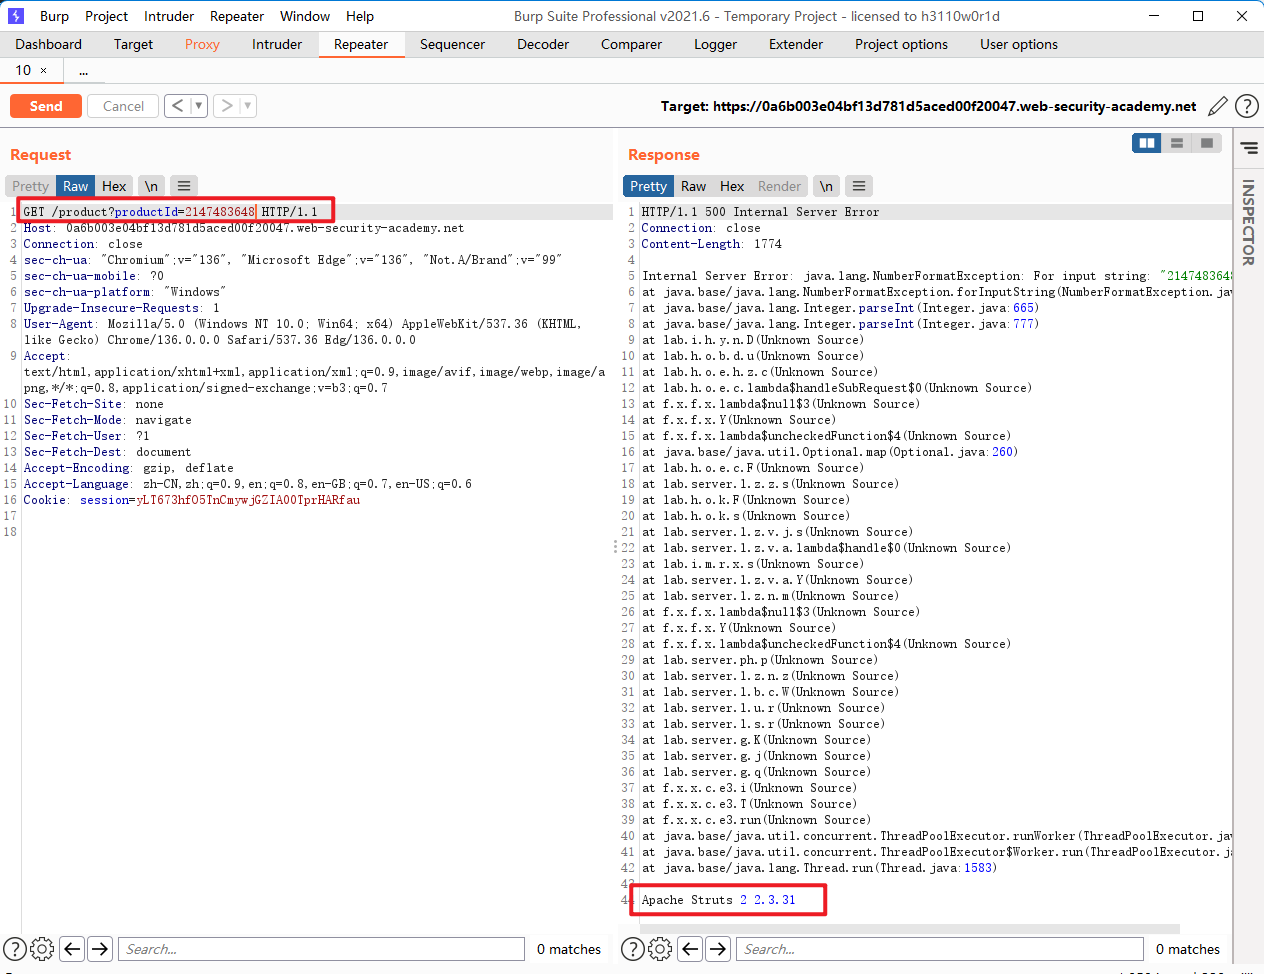Open the Burp menu
1264x974 pixels.
tap(54, 16)
